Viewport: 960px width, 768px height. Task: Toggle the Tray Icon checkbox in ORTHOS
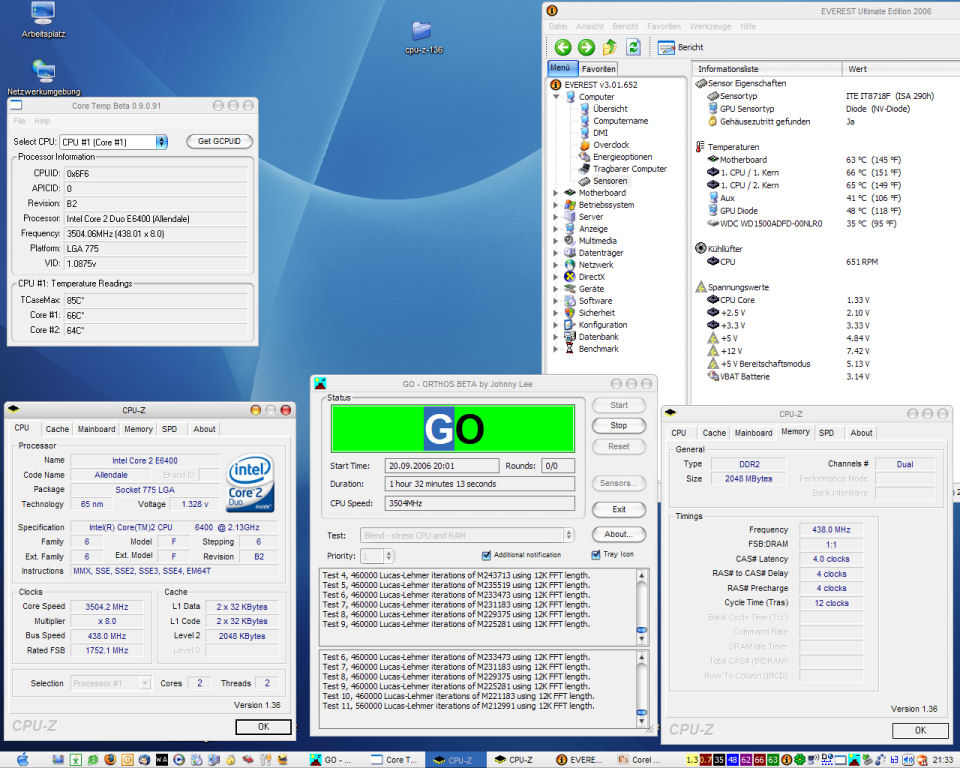(x=596, y=555)
